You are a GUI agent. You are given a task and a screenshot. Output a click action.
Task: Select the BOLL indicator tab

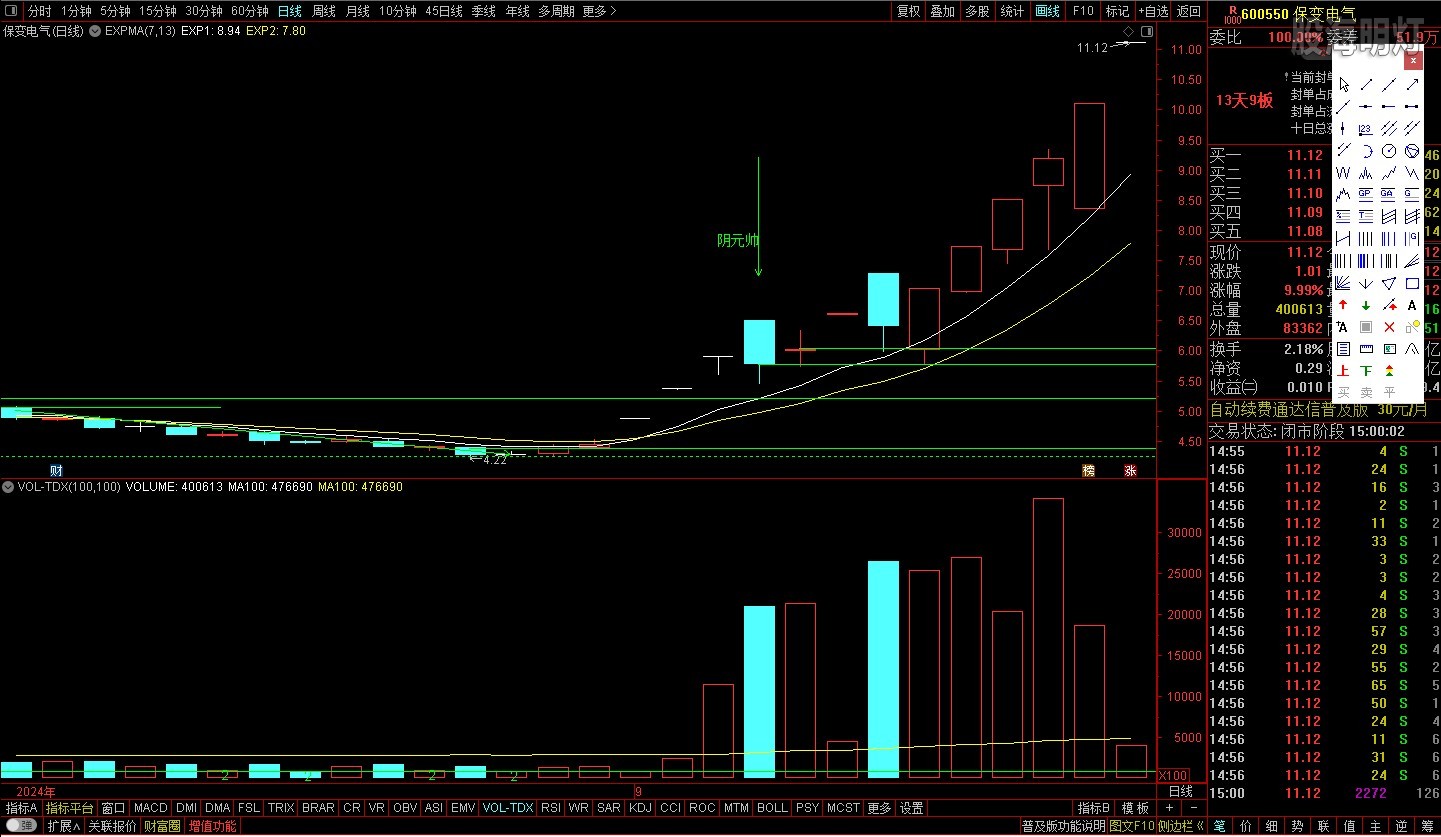point(772,808)
